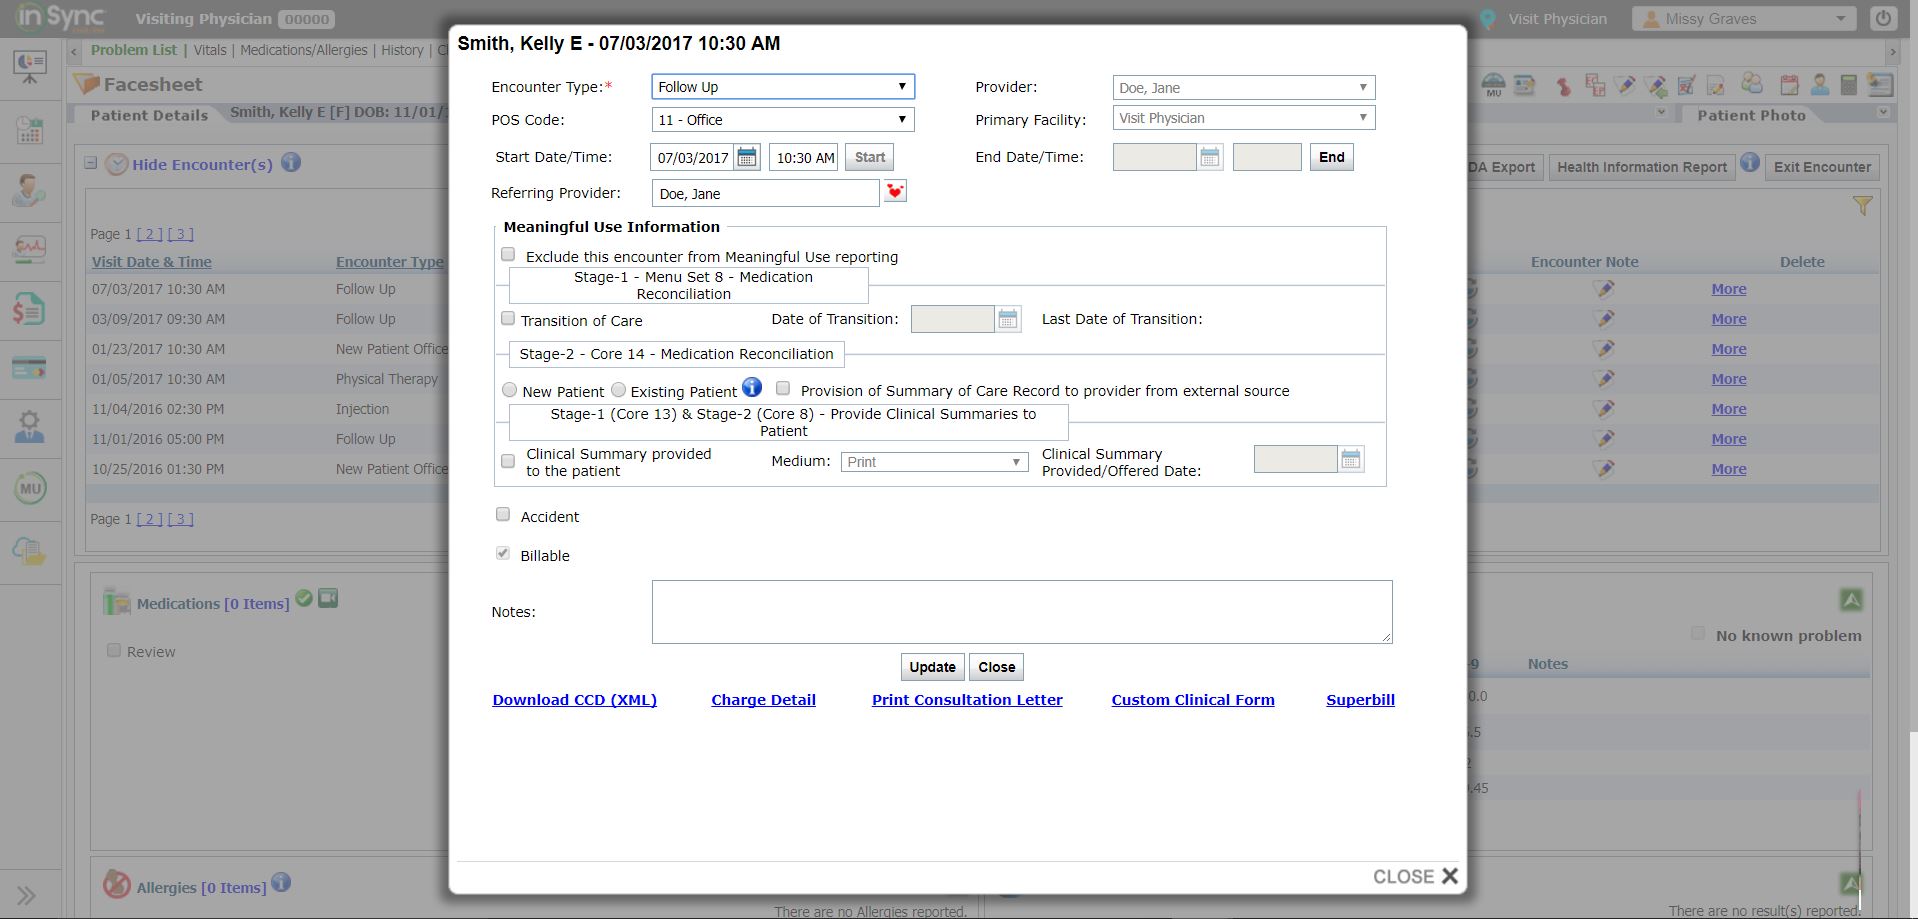Open the Medium dropdown showing Print

(934, 462)
